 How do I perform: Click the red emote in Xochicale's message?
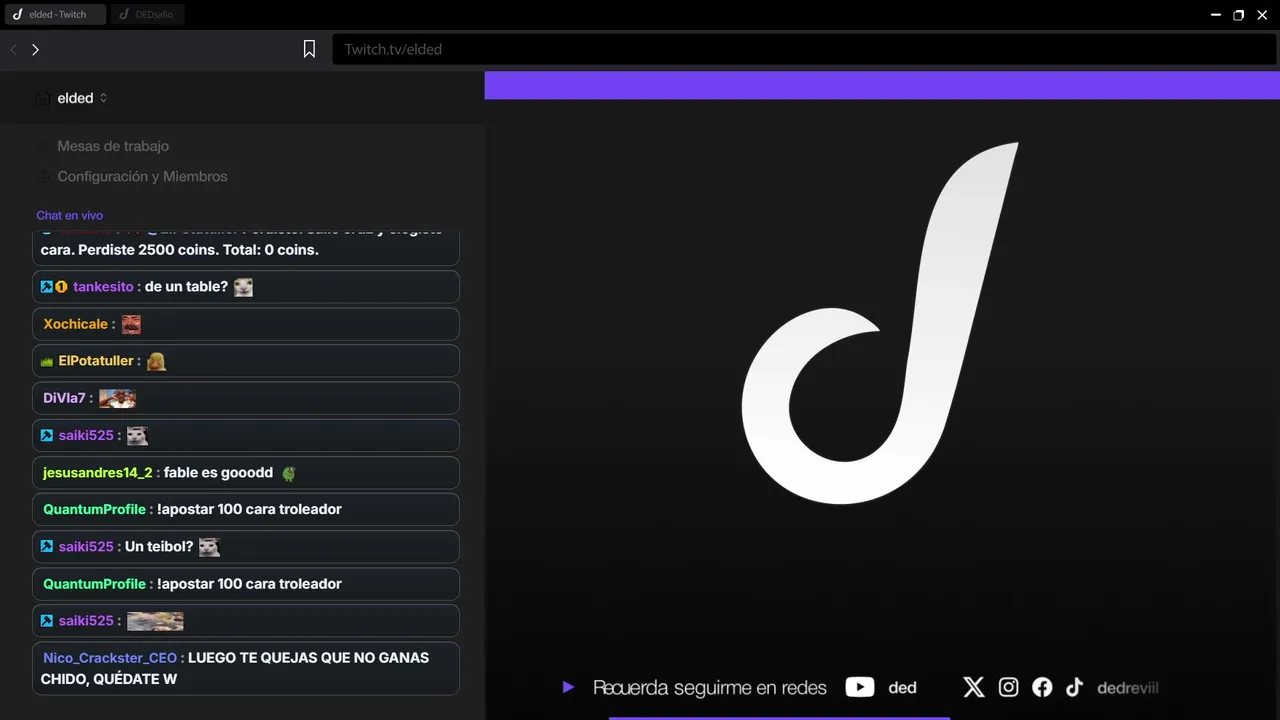click(x=131, y=324)
